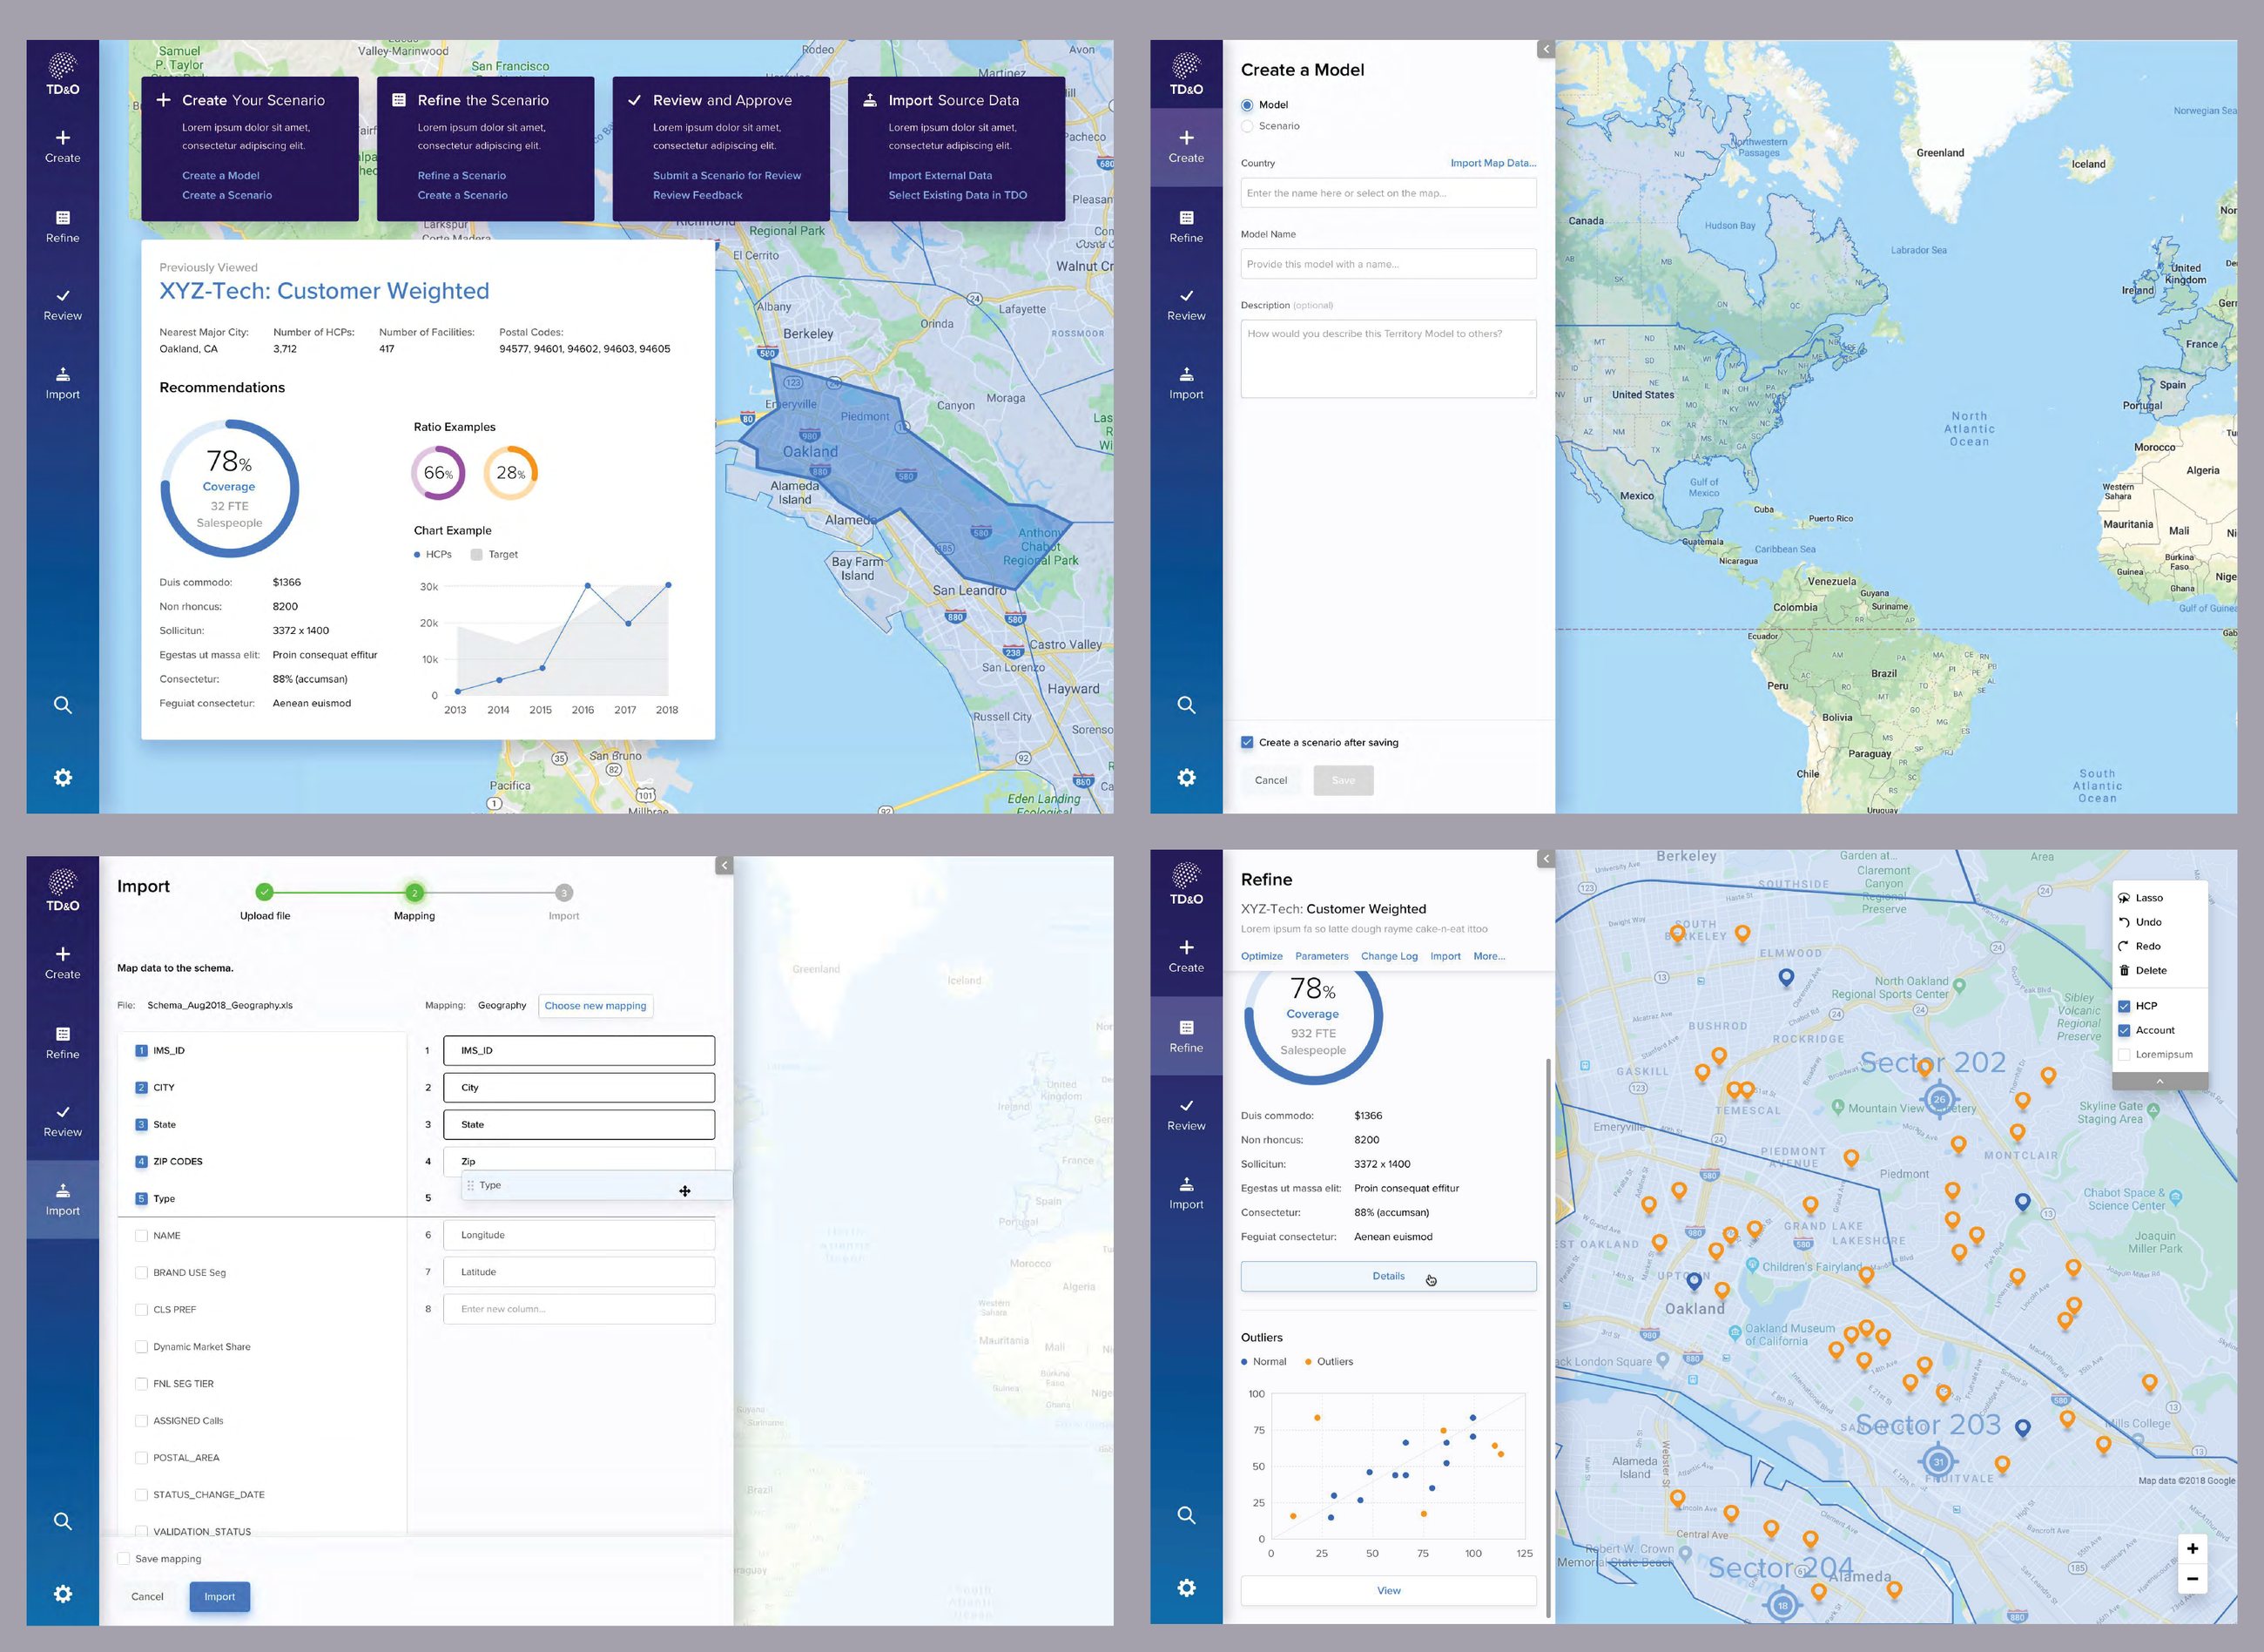This screenshot has height=1652, width=2264.
Task: Click Undo in Refine map toolbox
Action: 2141,922
